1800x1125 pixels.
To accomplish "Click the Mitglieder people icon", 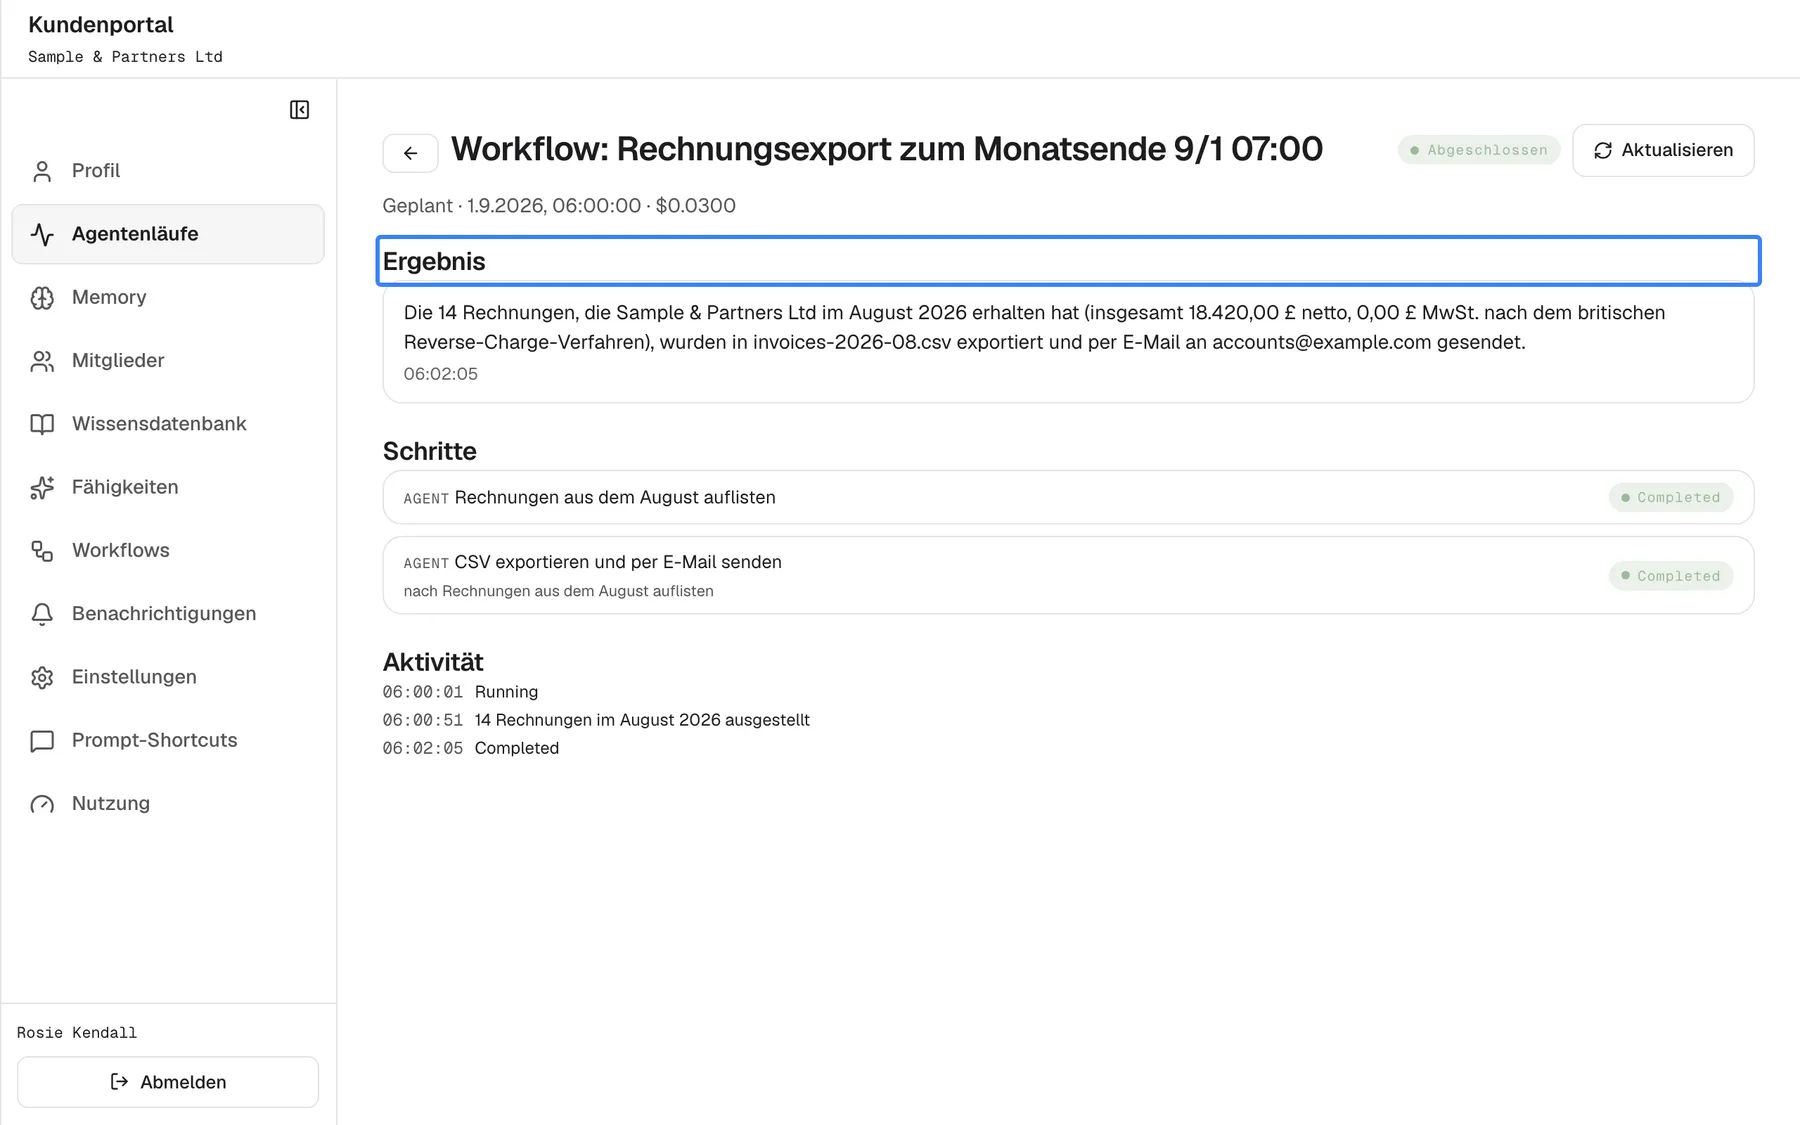I will pos(42,361).
